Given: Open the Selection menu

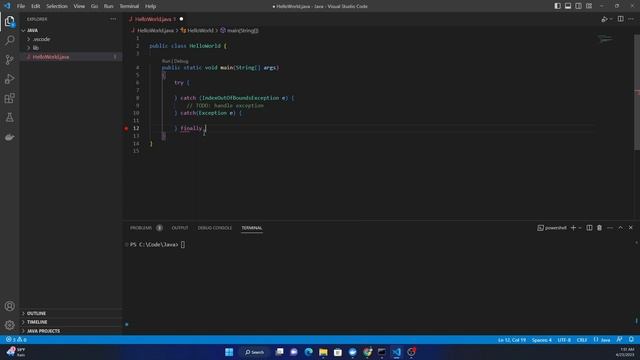Looking at the screenshot, I should [57, 6].
